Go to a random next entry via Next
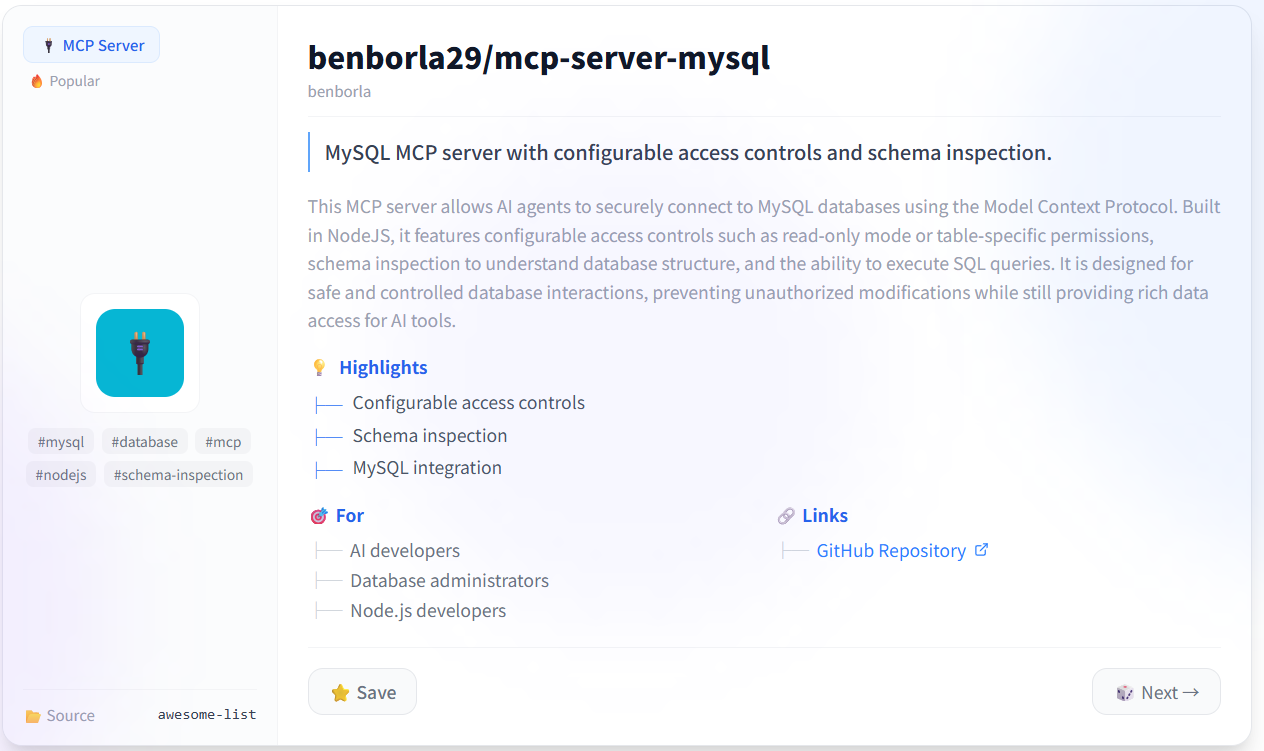 click(1156, 692)
